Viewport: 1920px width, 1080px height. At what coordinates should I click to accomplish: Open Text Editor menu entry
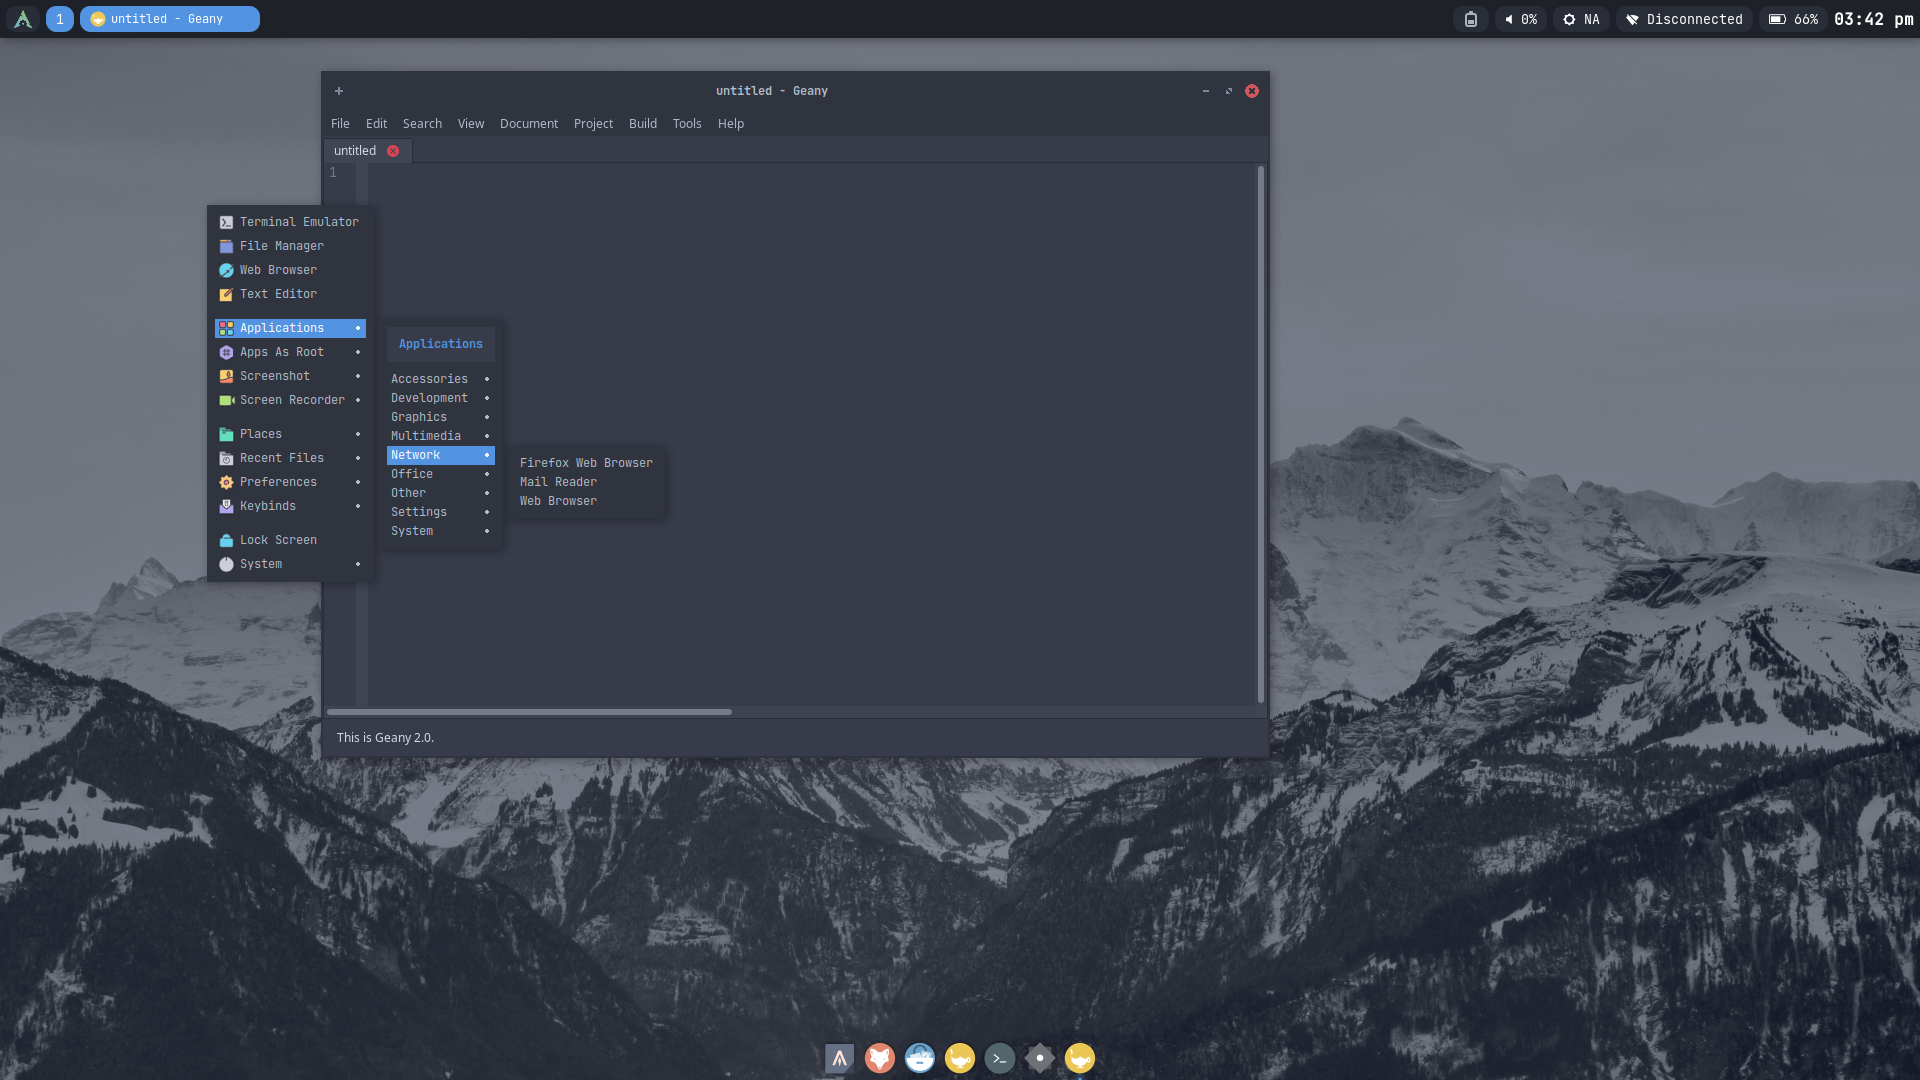(x=290, y=294)
